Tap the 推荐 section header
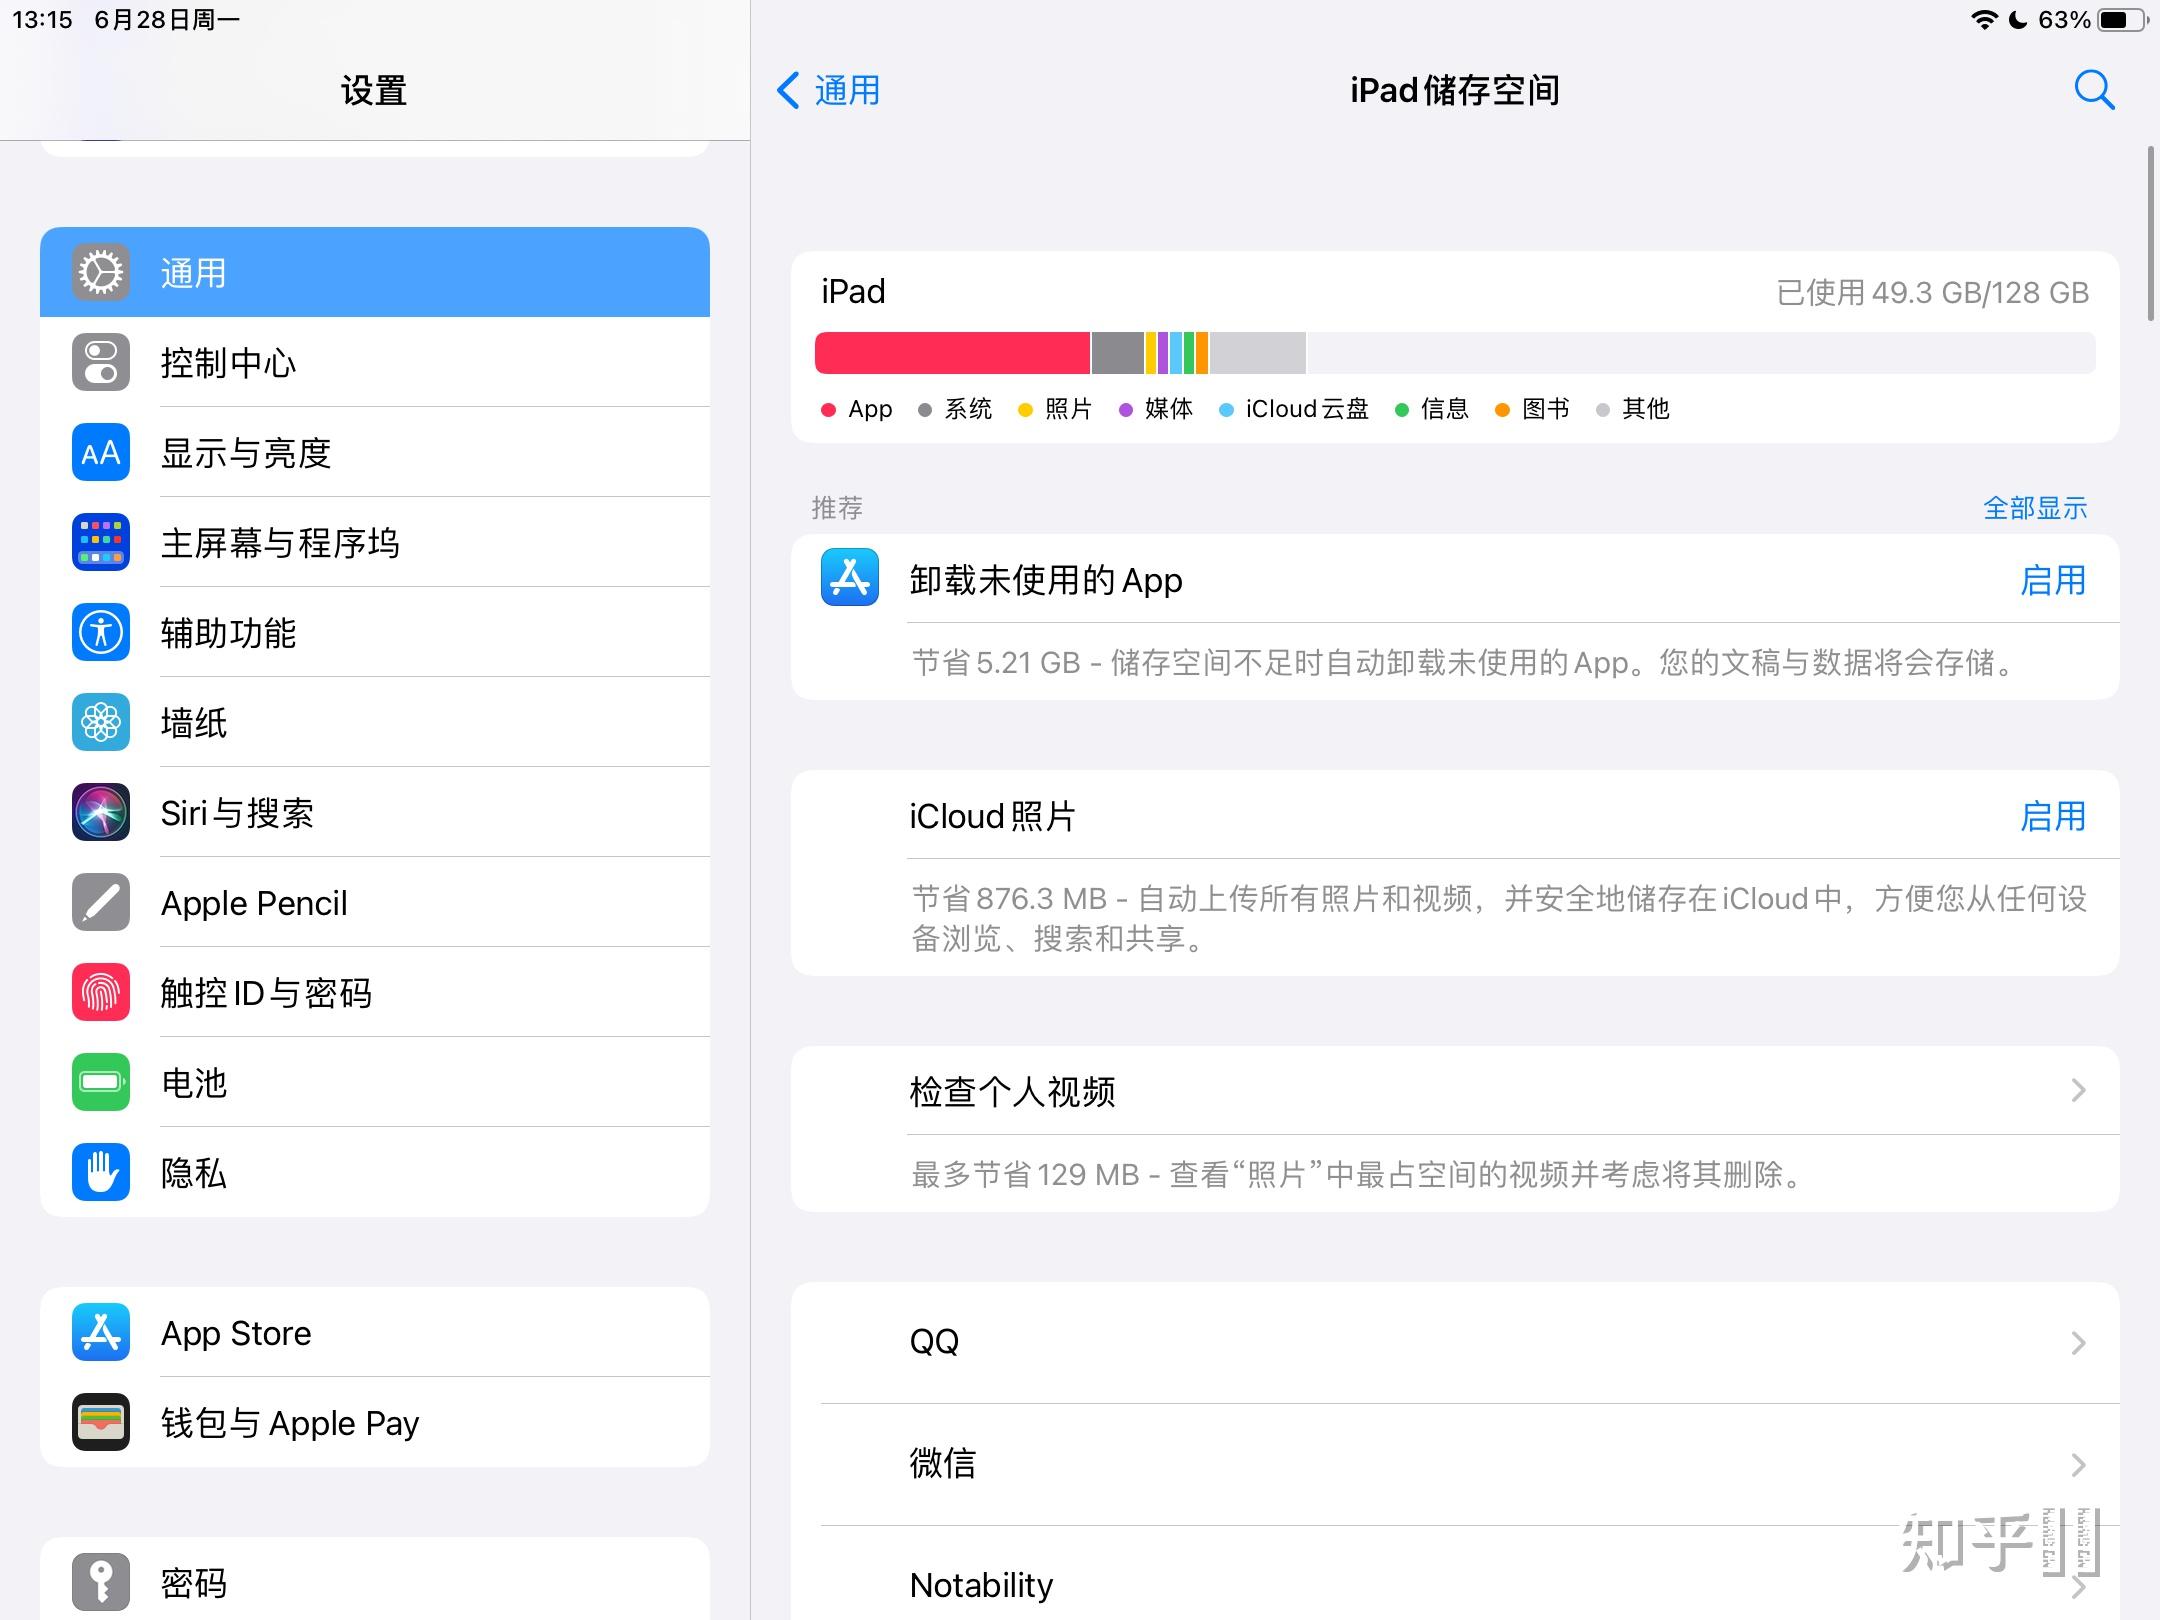The image size is (2160, 1620). (837, 508)
